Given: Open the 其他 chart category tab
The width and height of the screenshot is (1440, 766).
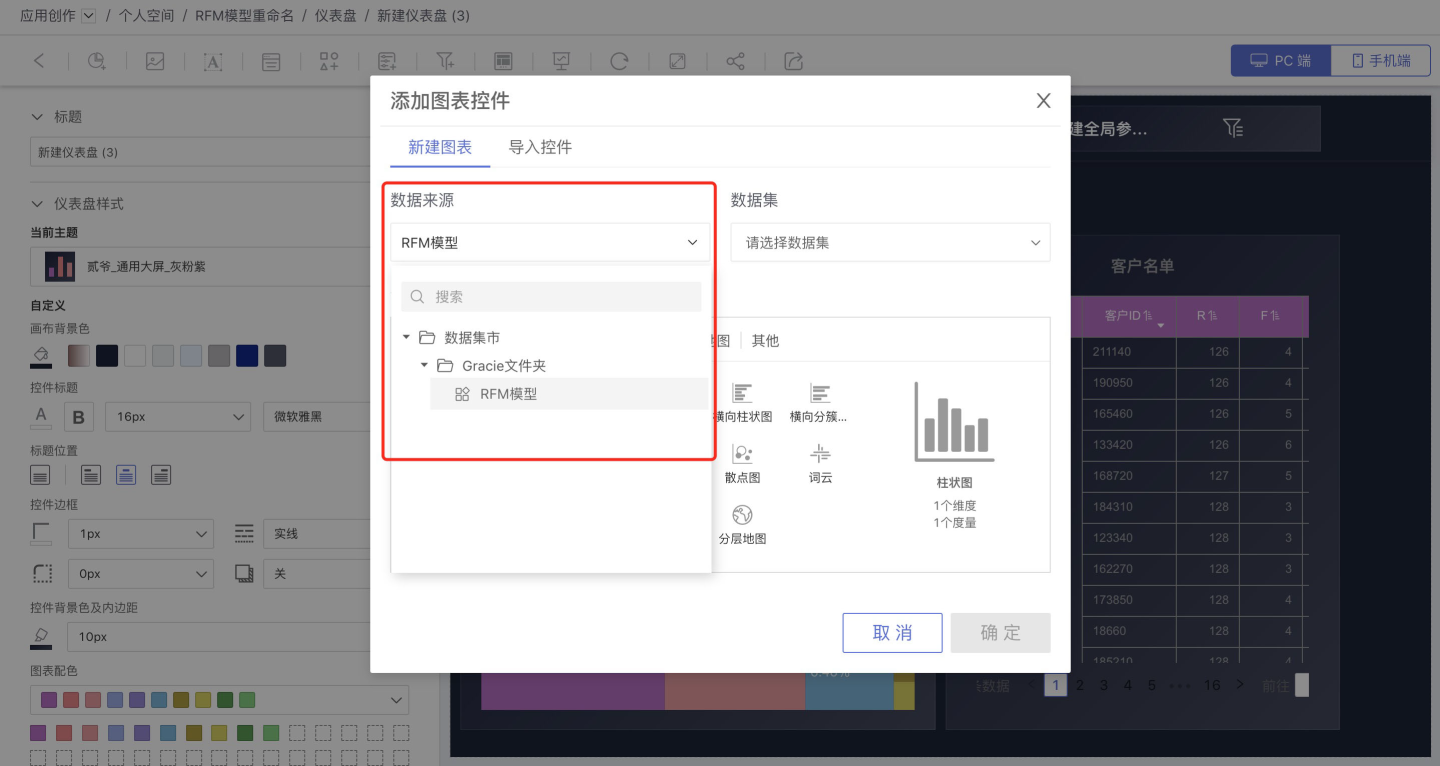Looking at the screenshot, I should click(x=765, y=341).
